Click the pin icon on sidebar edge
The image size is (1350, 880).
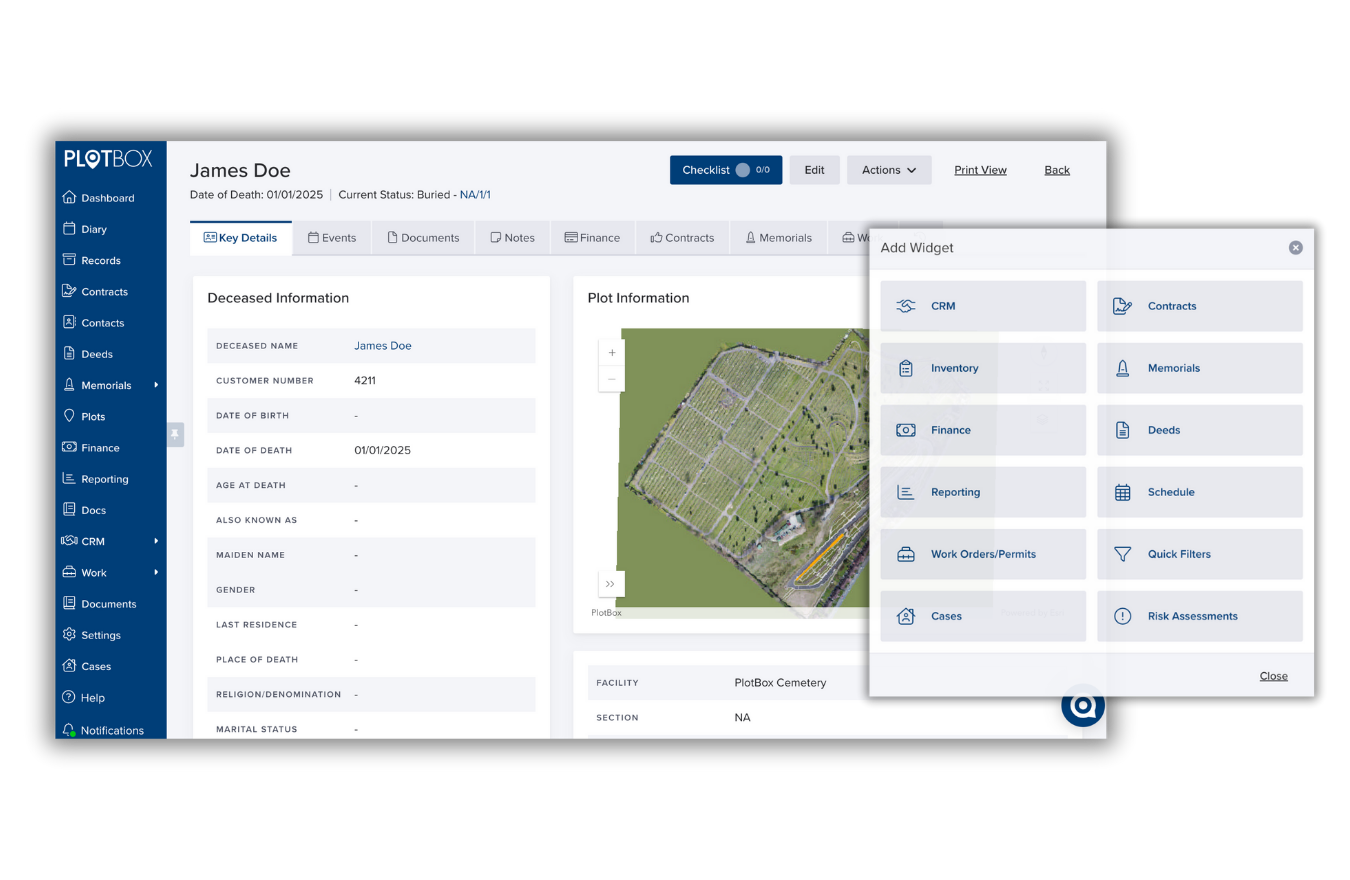(175, 434)
